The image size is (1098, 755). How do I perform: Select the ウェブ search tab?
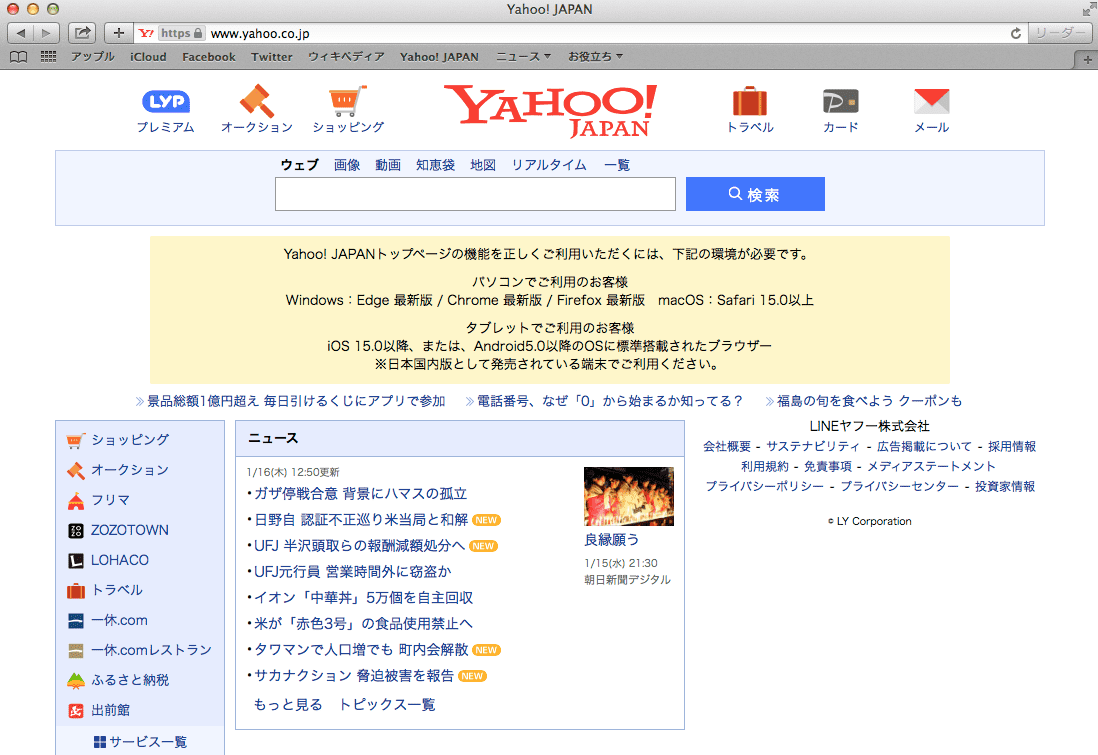[x=299, y=165]
